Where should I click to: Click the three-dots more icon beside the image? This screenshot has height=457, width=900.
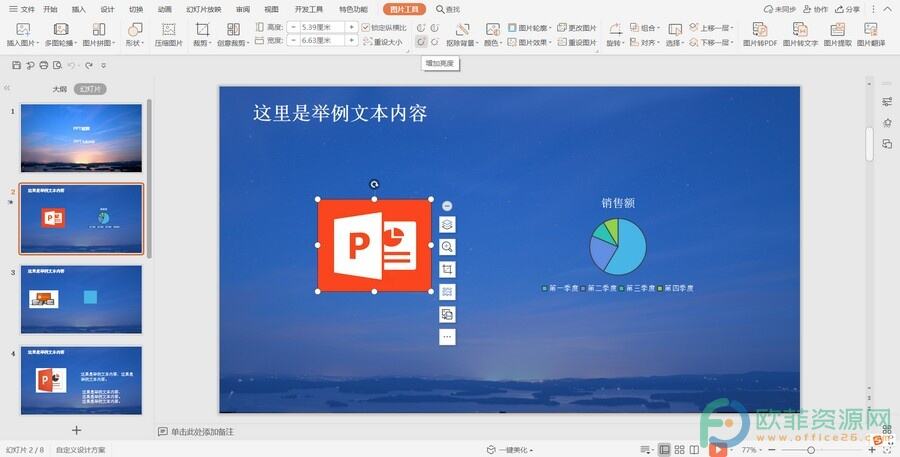click(x=447, y=336)
